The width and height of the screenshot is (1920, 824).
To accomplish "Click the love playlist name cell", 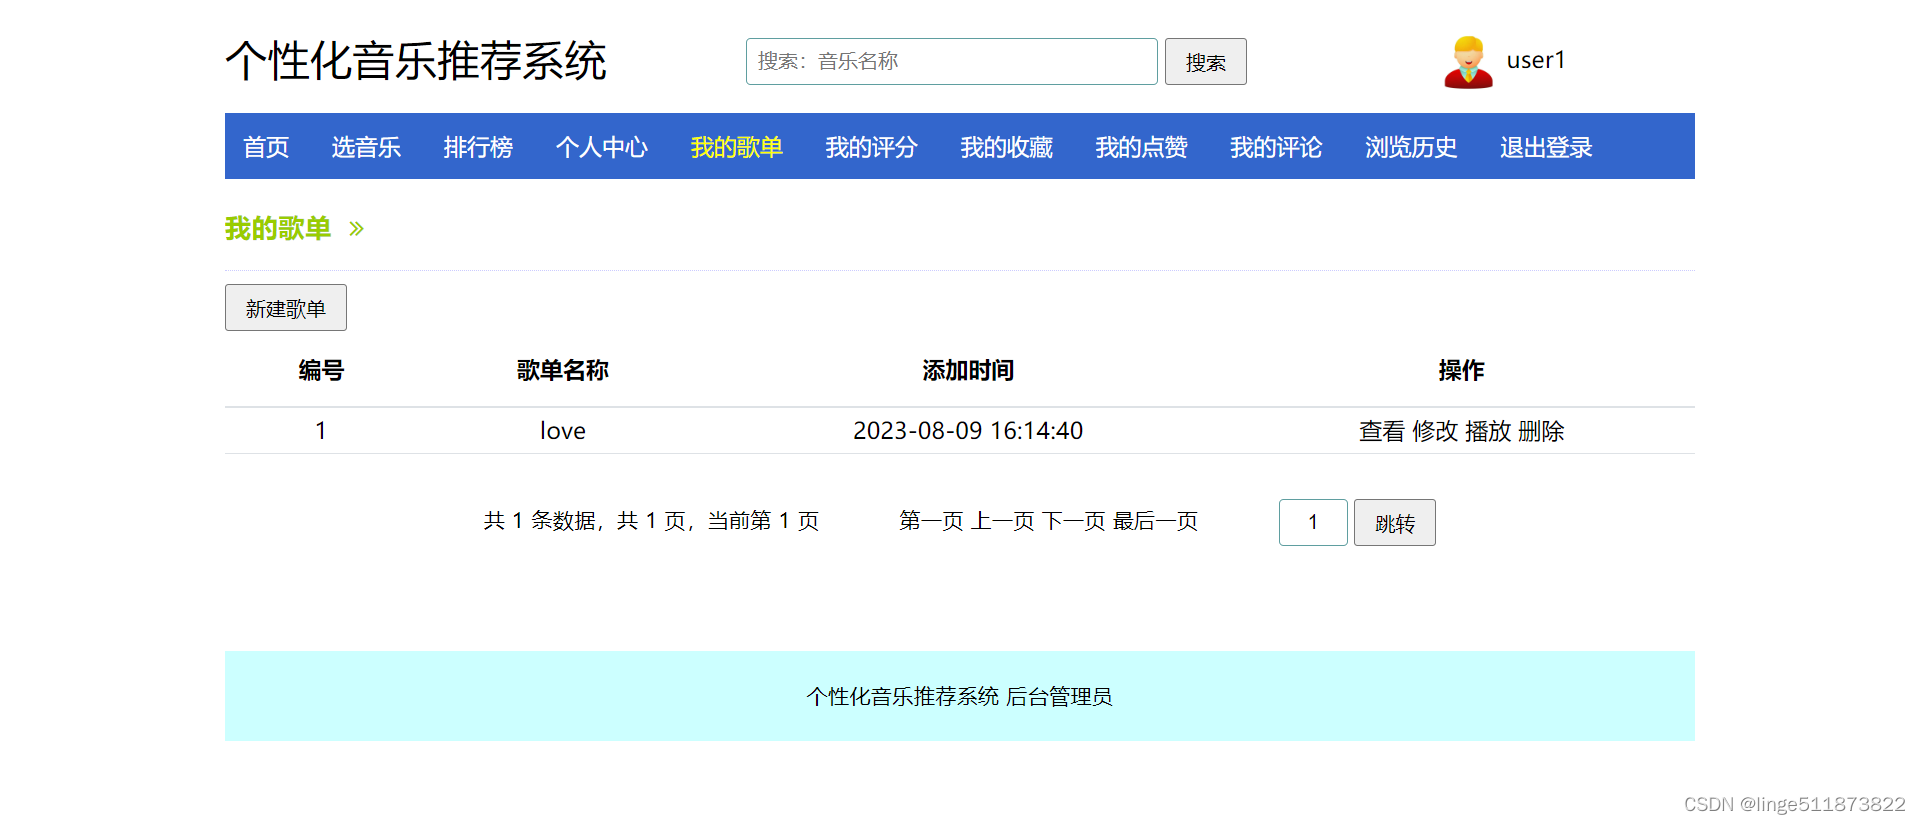I will coord(563,431).
